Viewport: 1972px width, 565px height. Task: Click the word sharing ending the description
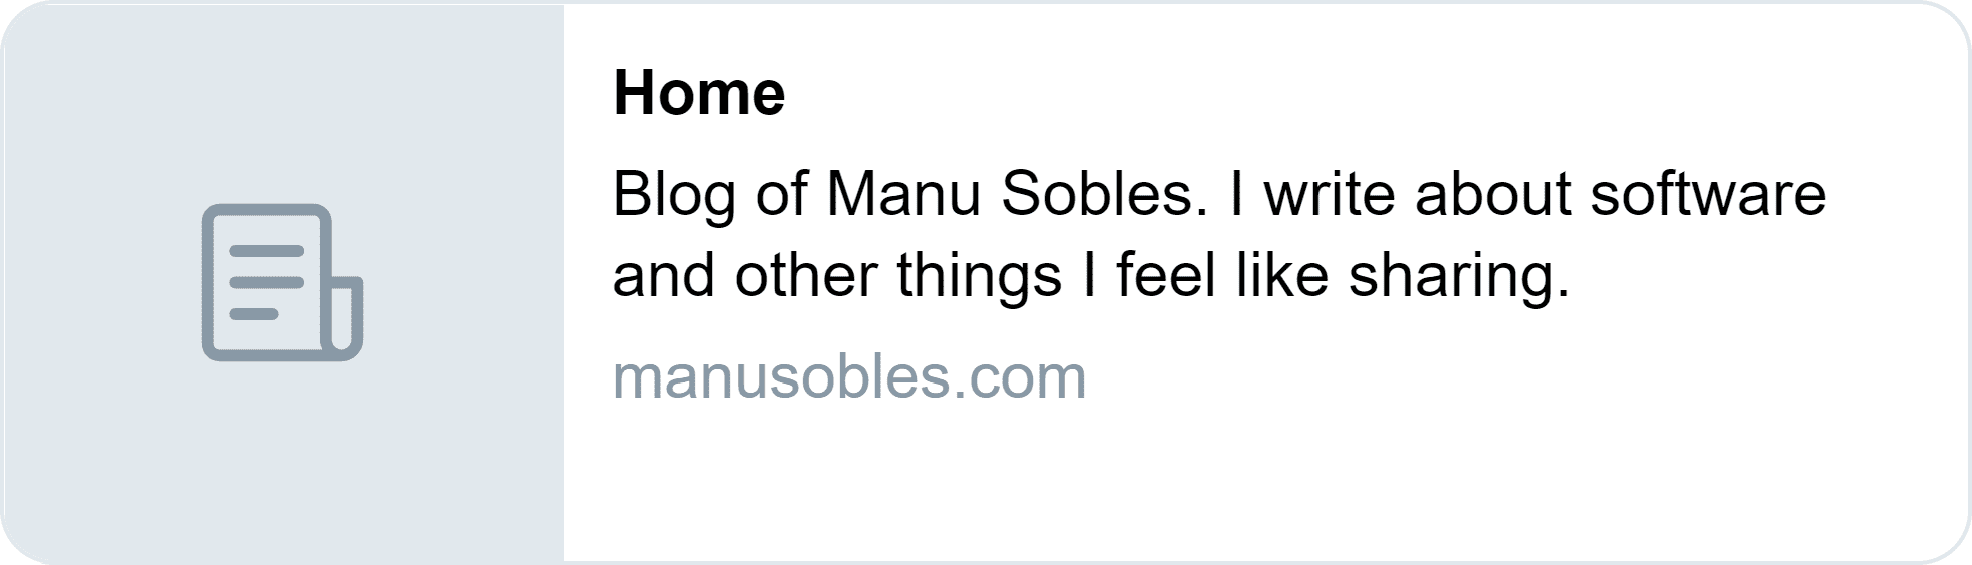[x=1459, y=277]
